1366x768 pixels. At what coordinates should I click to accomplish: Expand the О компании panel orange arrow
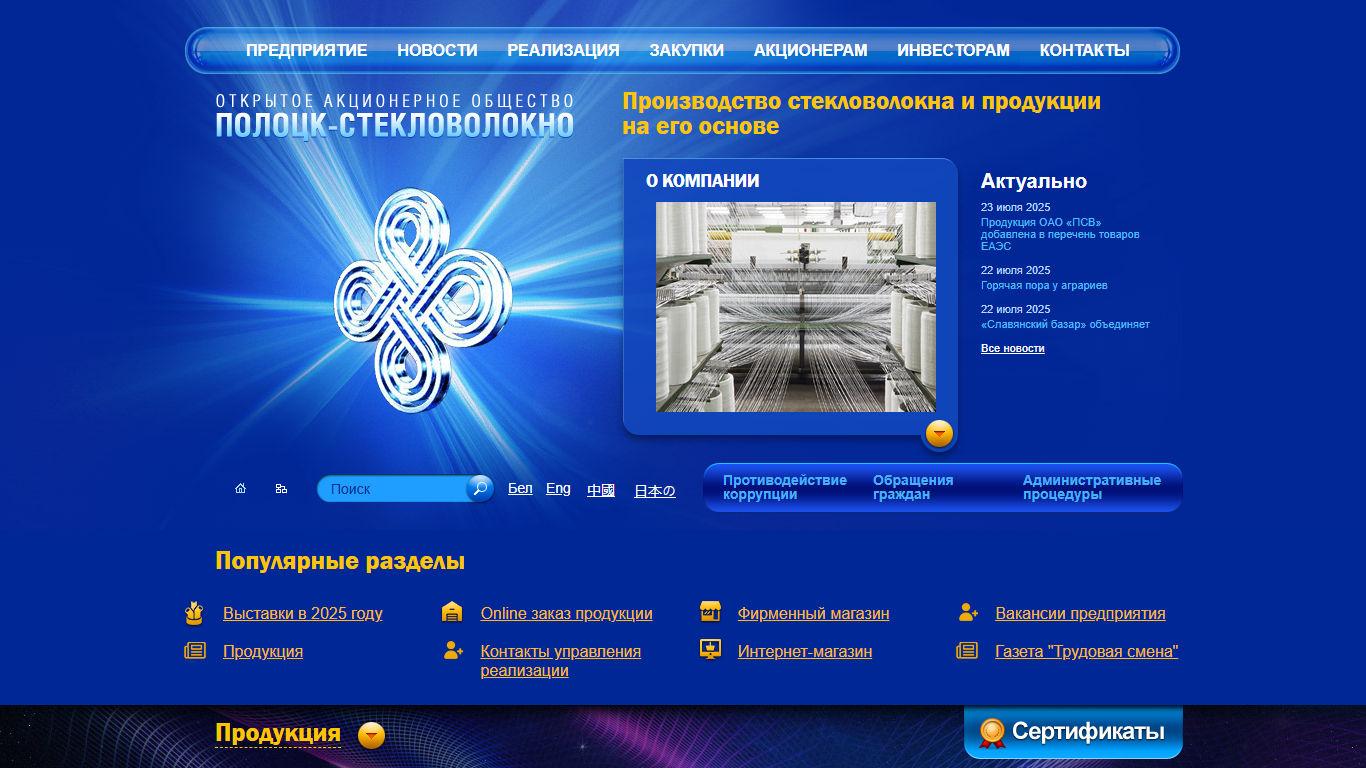pos(939,434)
